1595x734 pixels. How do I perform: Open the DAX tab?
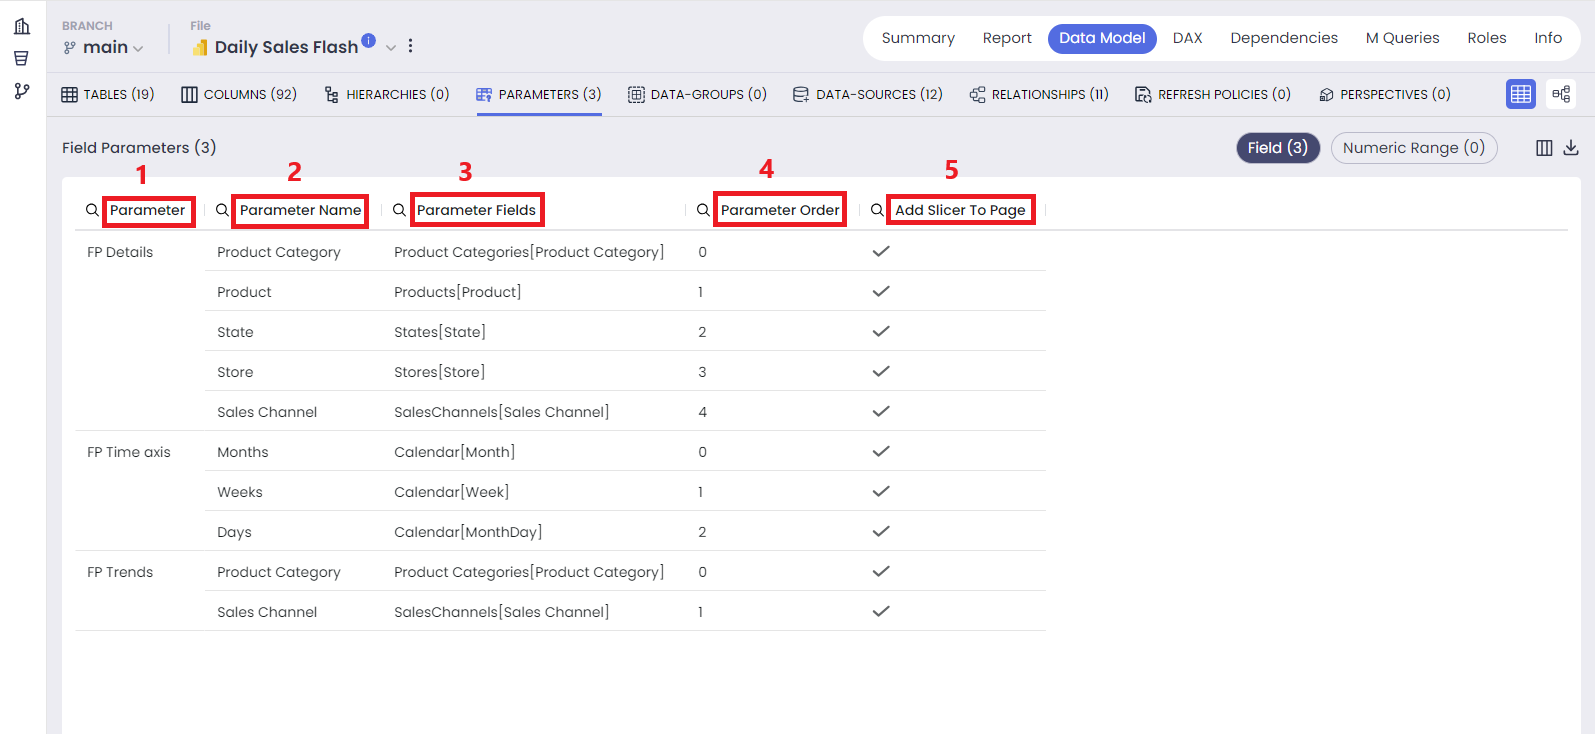point(1187,38)
